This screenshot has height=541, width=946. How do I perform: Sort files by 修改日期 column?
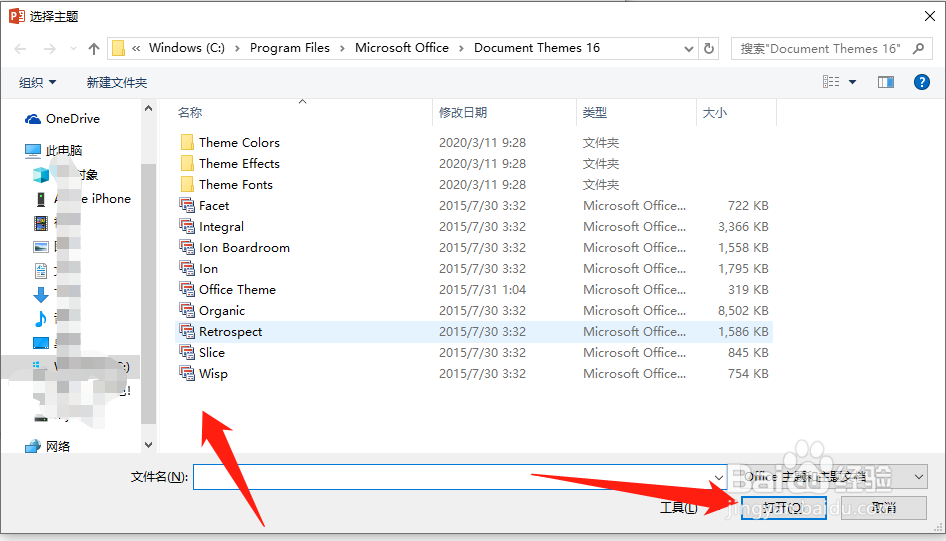pos(463,112)
